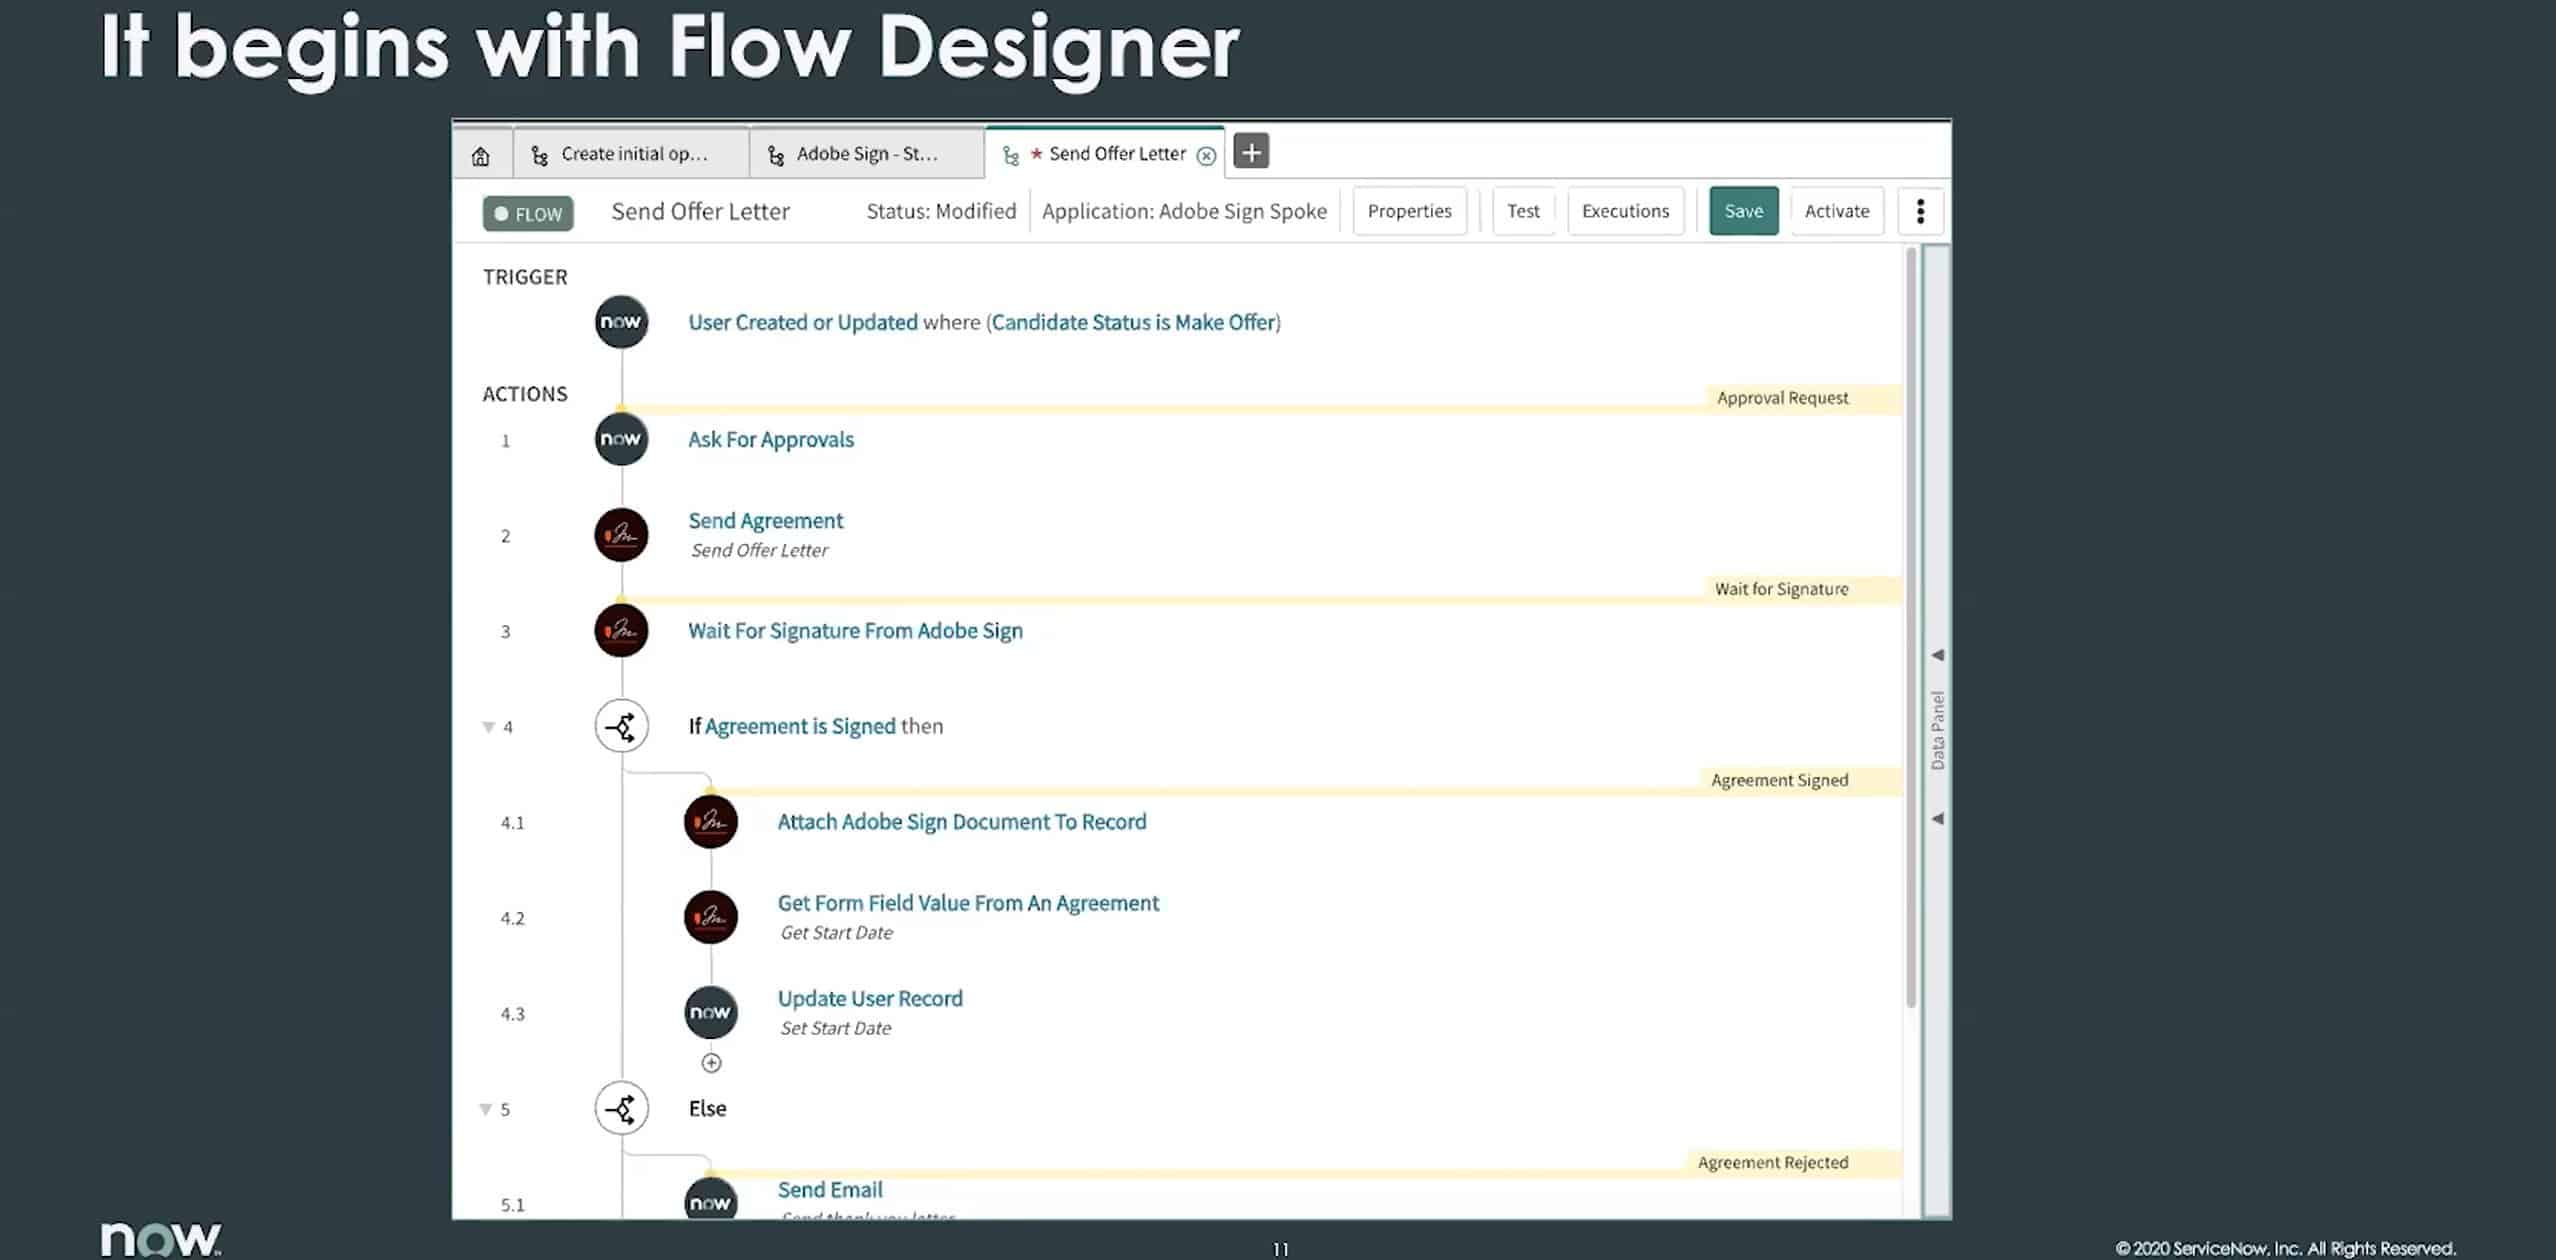Screen dimensions: 2556x1260
Task: Click the Else flow logic icon
Action: pyautogui.click(x=621, y=1108)
